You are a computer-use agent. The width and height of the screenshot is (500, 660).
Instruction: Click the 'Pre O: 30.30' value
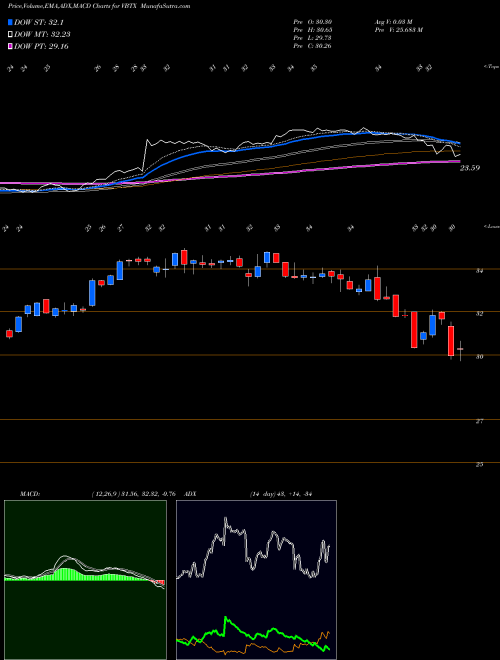(x=313, y=22)
